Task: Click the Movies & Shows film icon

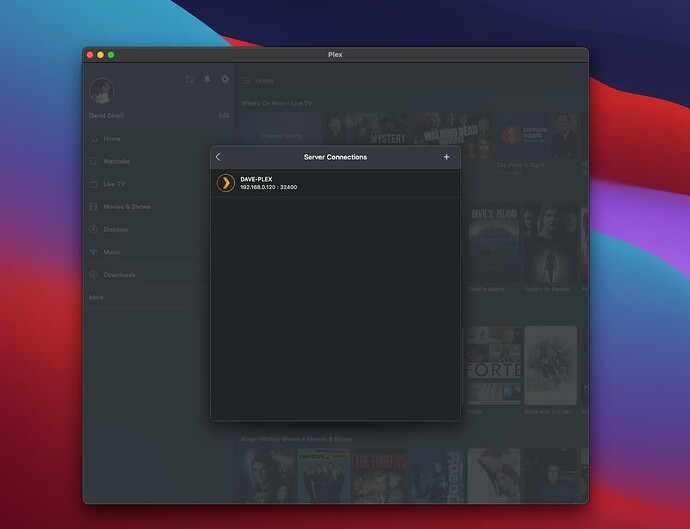Action: tap(93, 206)
